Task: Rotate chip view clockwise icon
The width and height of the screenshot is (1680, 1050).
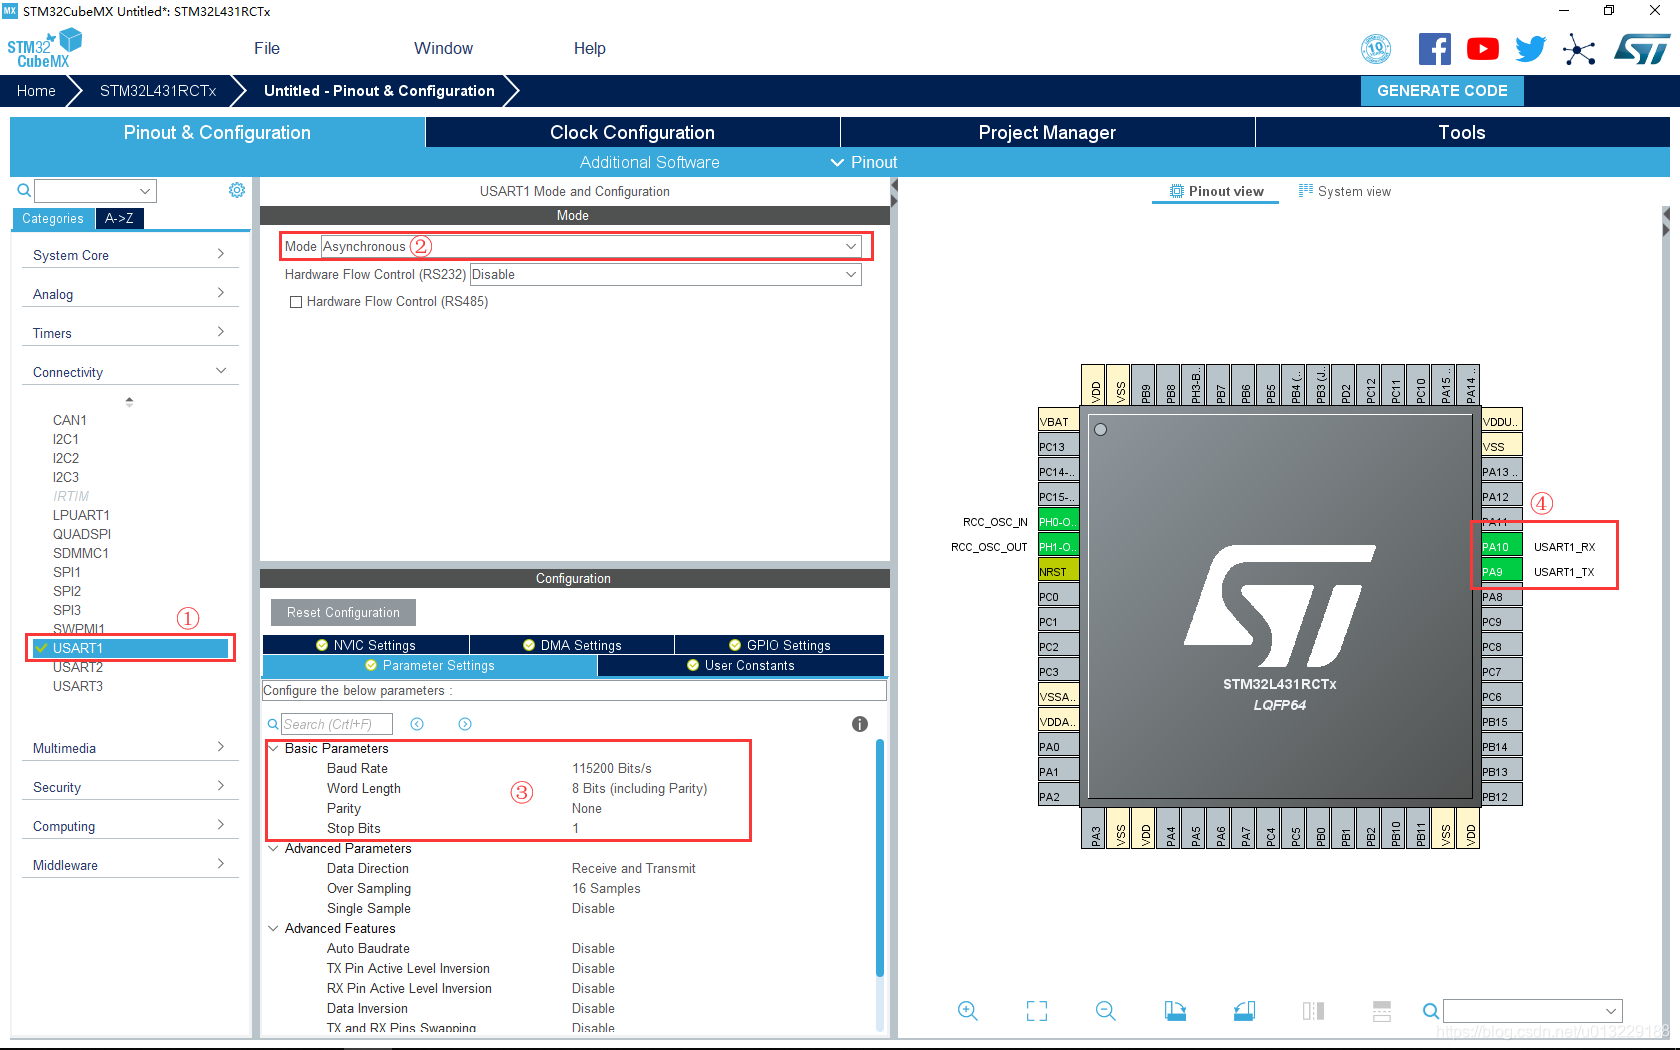Action: click(1175, 1011)
